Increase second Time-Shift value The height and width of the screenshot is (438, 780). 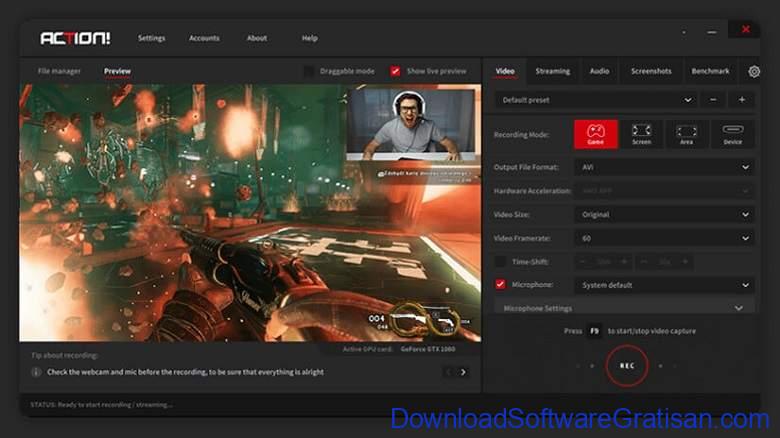(x=685, y=261)
